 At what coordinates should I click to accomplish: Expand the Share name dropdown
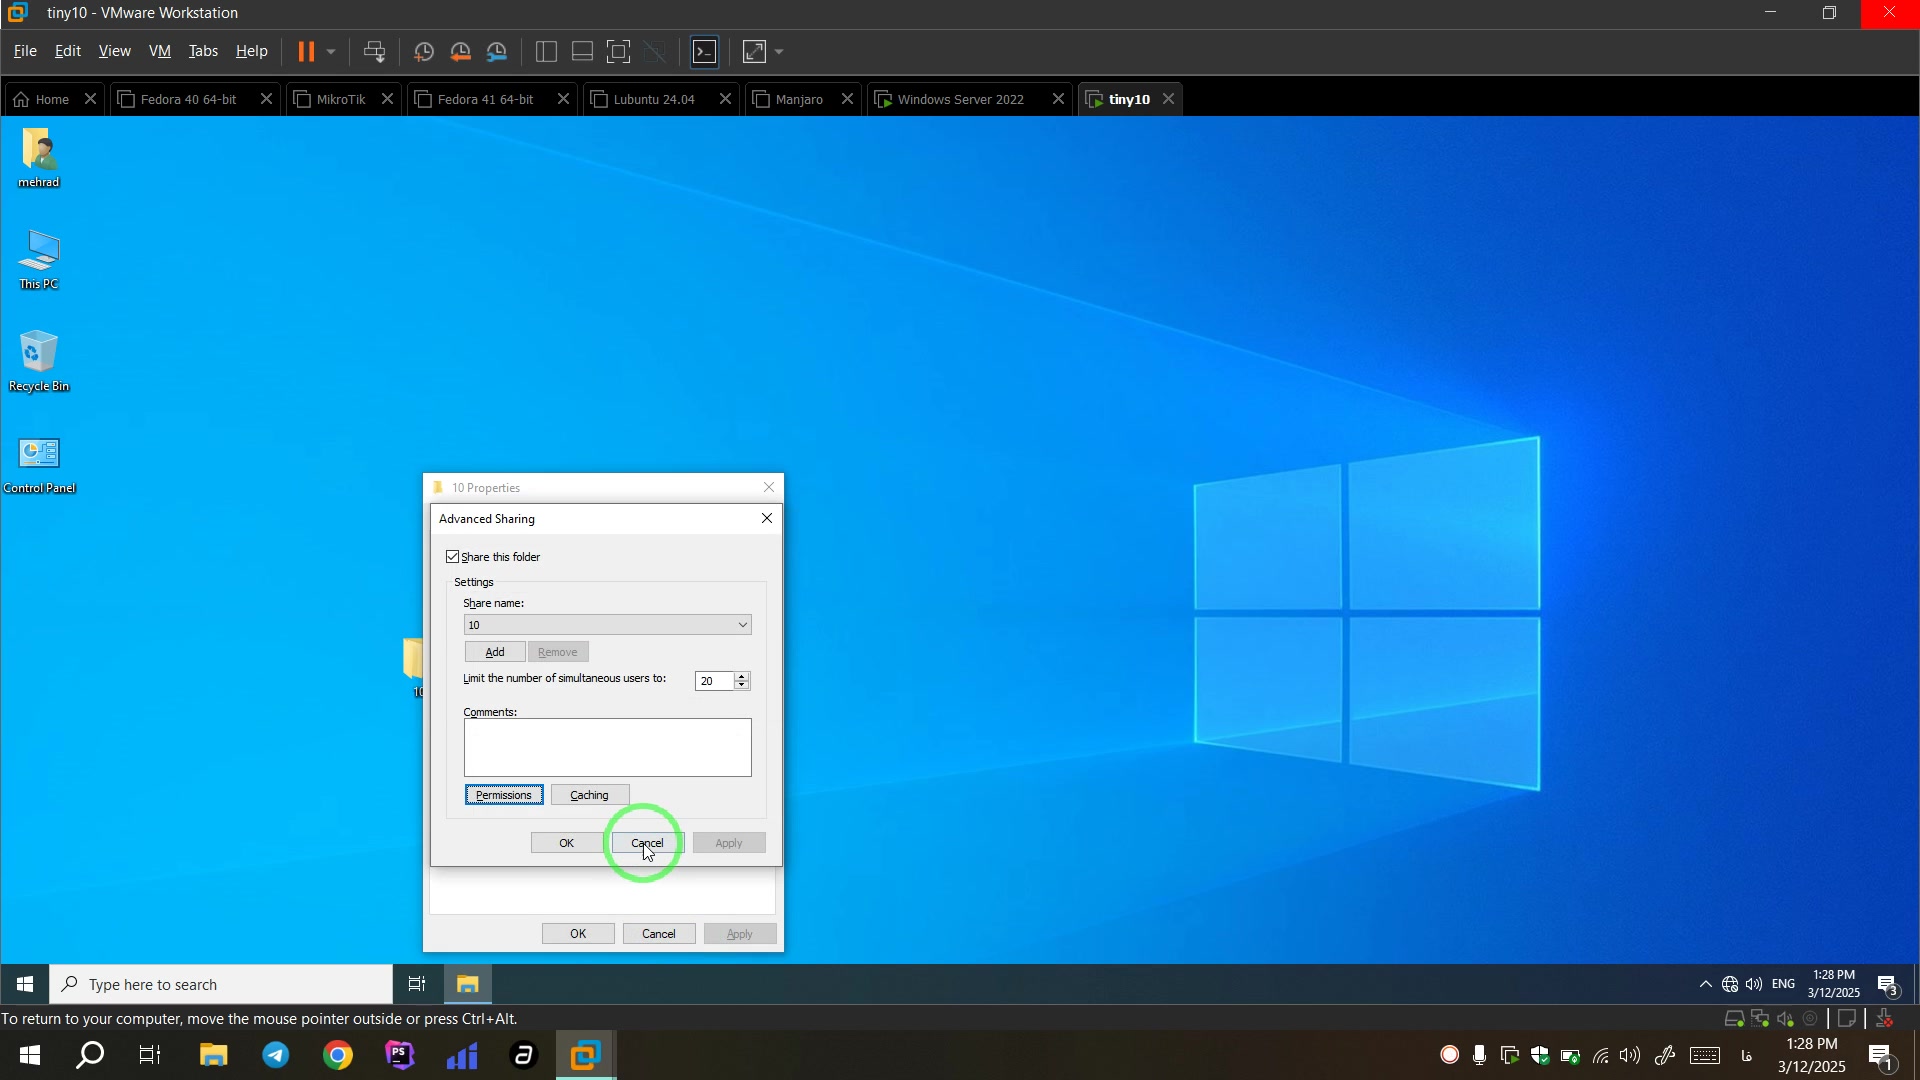point(743,625)
